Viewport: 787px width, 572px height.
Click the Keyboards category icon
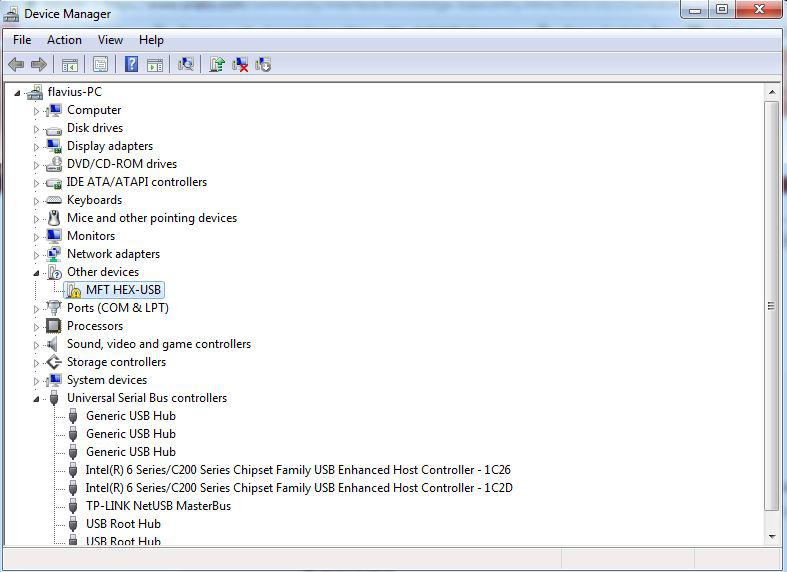point(54,200)
